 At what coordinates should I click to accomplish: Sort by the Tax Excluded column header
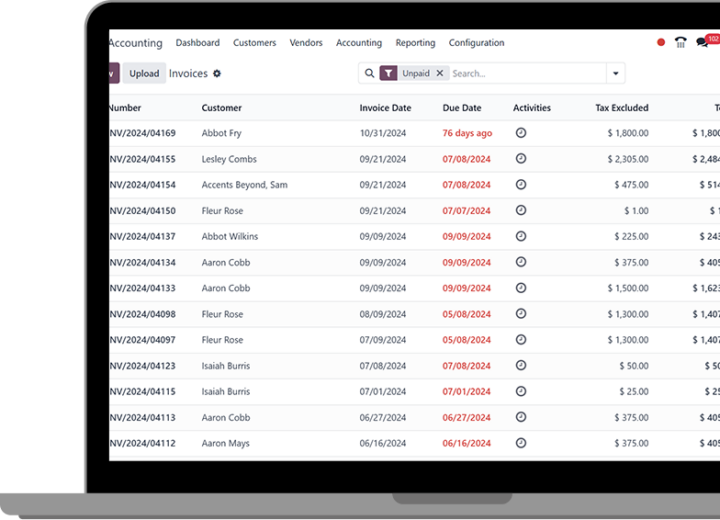[x=622, y=108]
